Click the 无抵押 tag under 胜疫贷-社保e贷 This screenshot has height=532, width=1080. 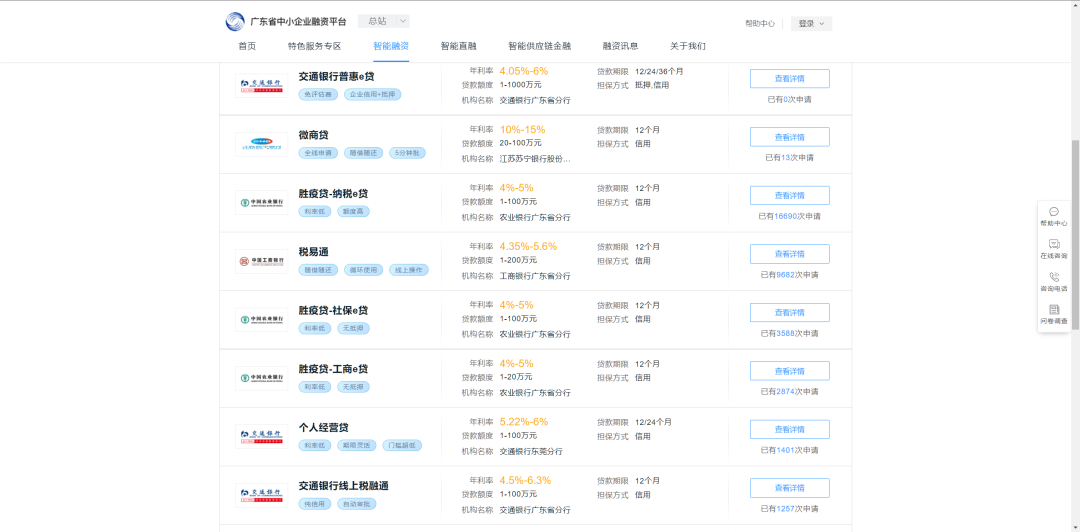tap(353, 329)
